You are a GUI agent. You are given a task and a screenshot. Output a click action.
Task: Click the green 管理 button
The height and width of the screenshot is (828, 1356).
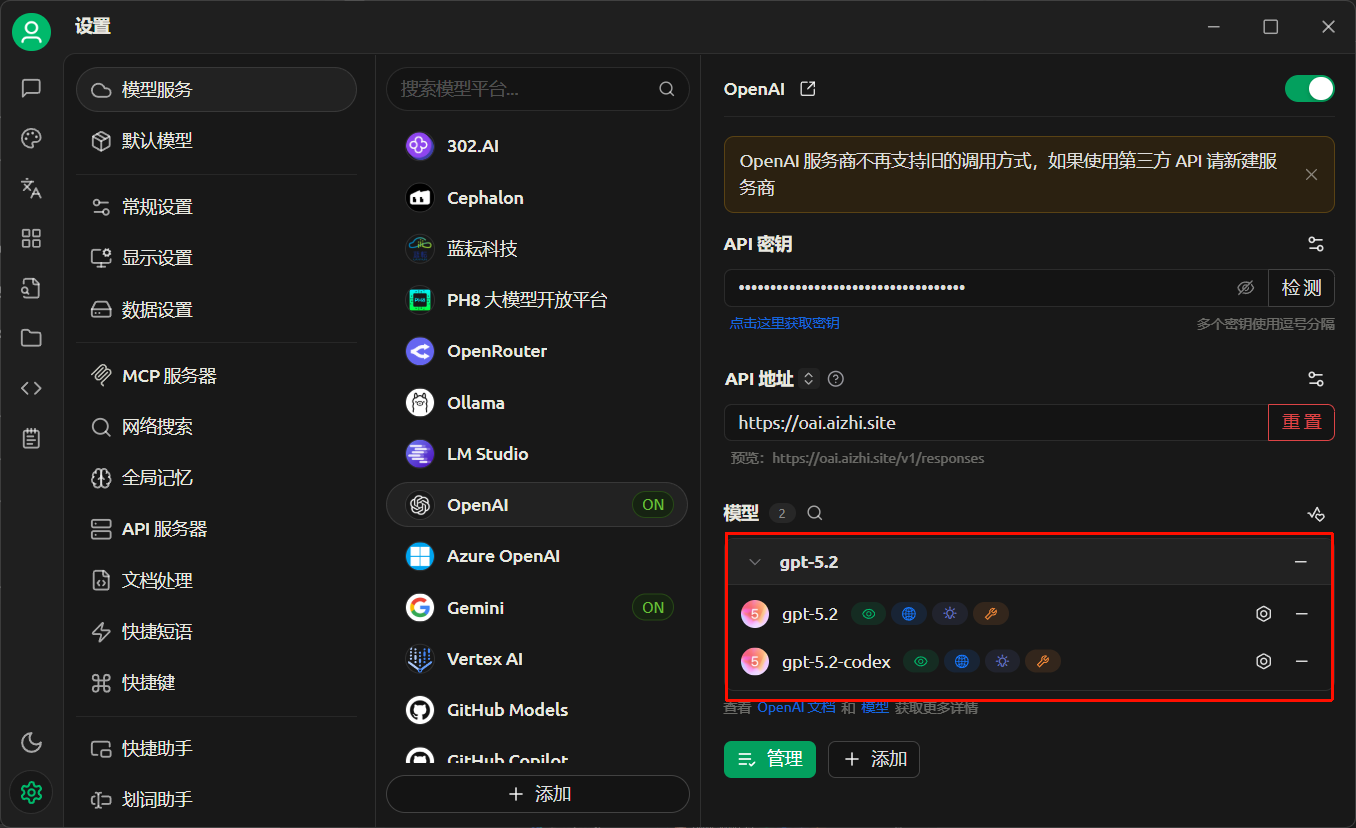tap(770, 759)
